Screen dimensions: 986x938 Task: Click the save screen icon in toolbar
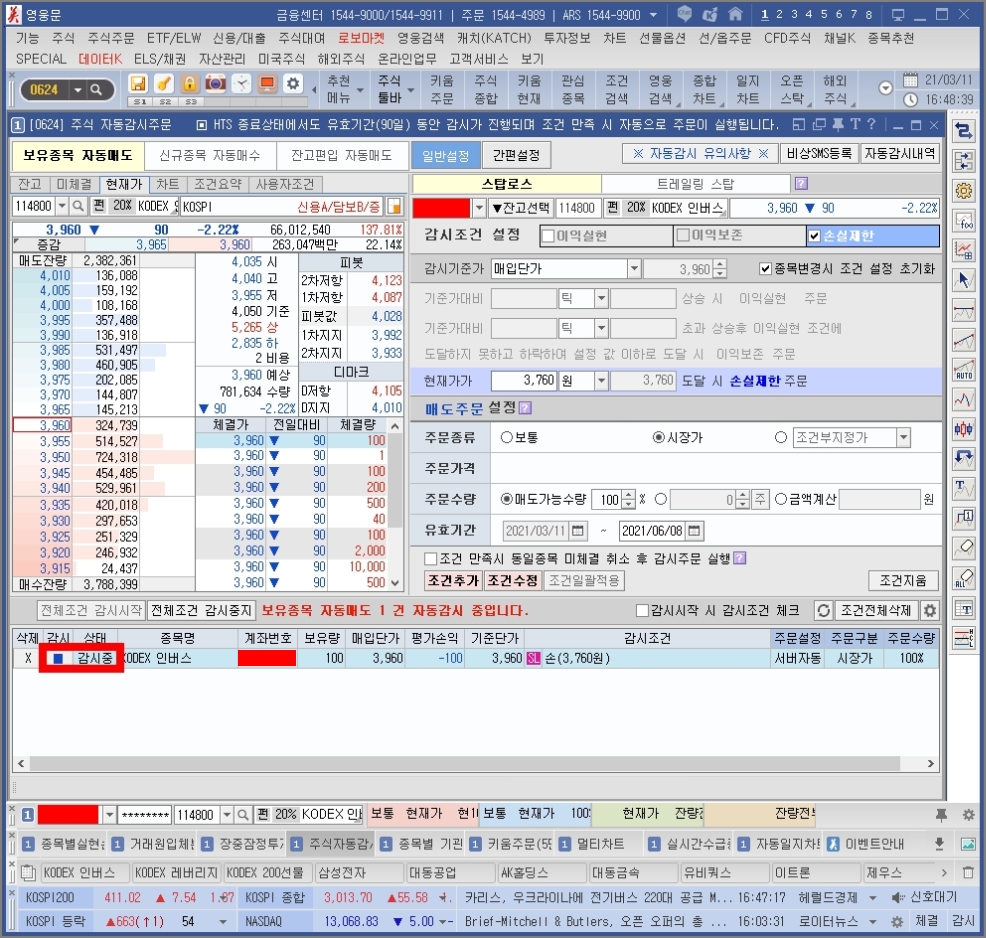pos(138,84)
